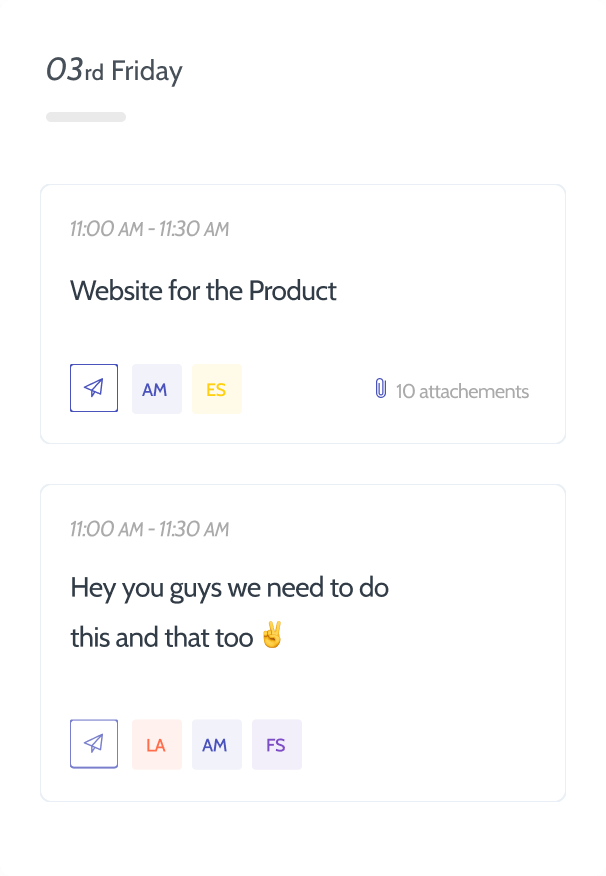
Task: Open the 10 attachements link
Action: tap(462, 391)
